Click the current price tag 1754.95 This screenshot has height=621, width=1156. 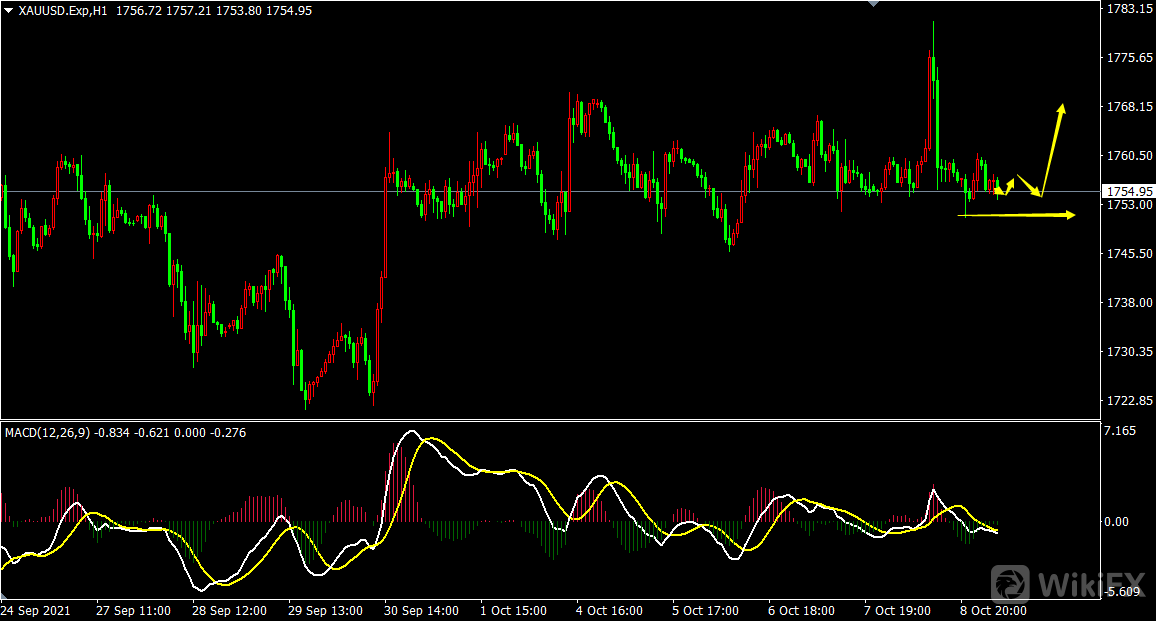[1127, 191]
